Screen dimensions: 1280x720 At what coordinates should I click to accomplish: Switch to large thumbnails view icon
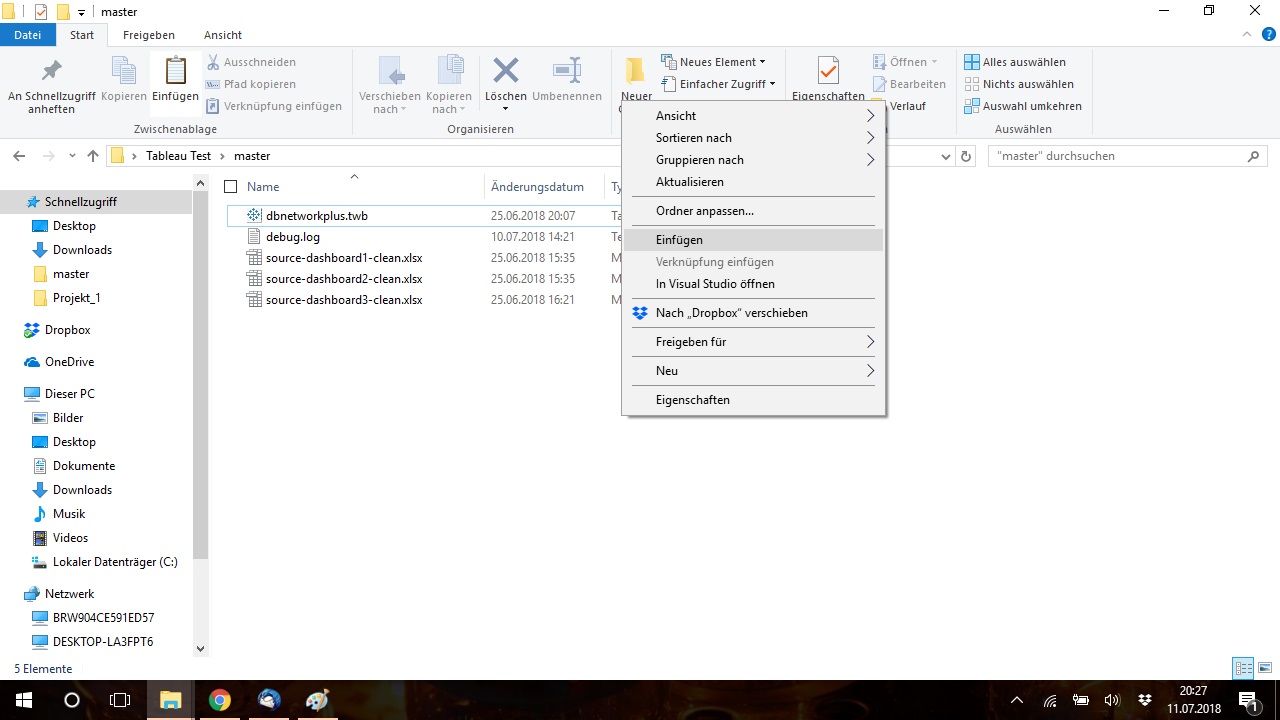pos(1265,668)
